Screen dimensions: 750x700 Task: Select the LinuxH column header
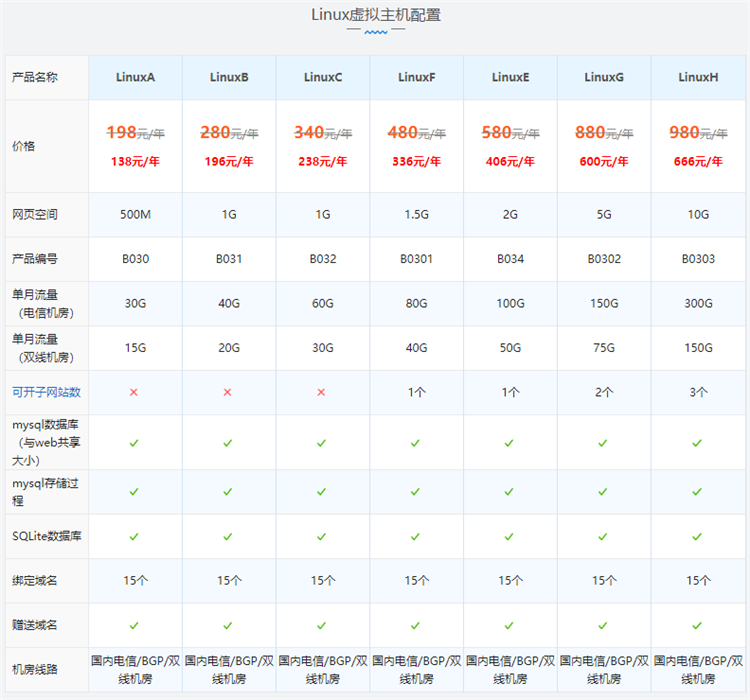point(698,77)
